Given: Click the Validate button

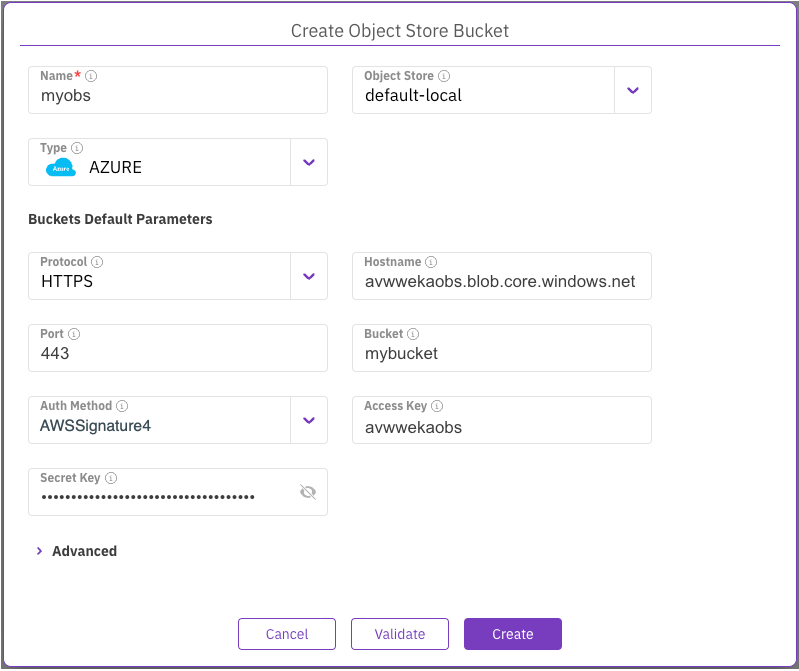Looking at the screenshot, I should pos(400,634).
